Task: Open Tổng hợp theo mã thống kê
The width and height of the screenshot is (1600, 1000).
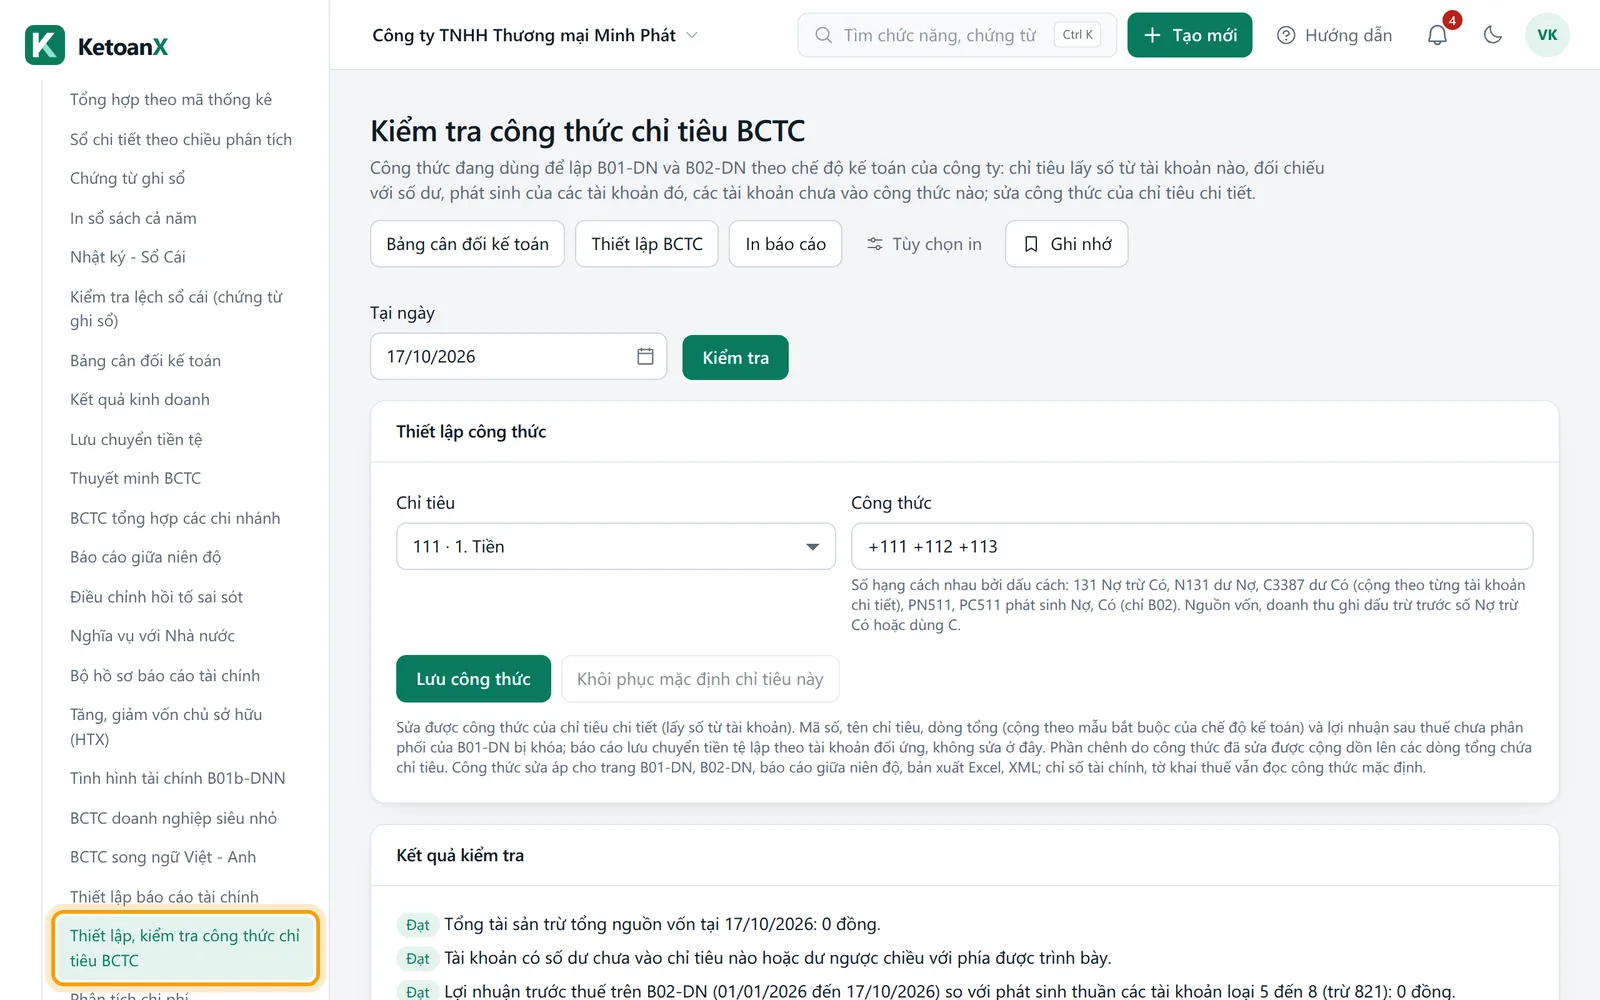Action: pos(171,99)
